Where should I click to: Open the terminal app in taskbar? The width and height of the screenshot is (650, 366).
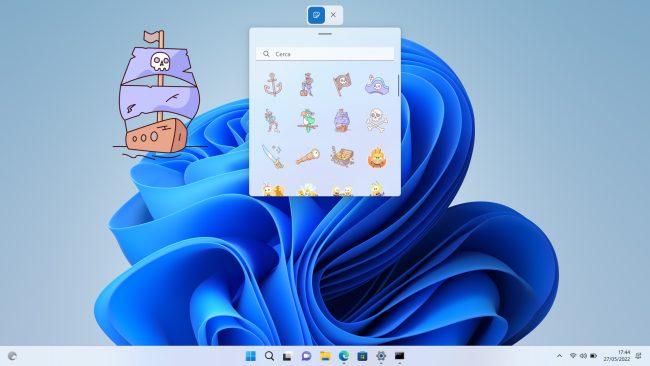coord(399,356)
